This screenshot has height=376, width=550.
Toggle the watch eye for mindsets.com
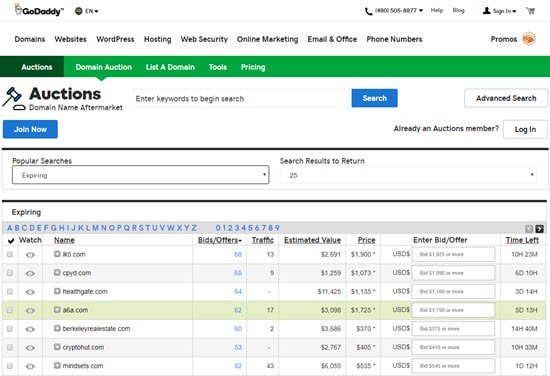pos(30,366)
